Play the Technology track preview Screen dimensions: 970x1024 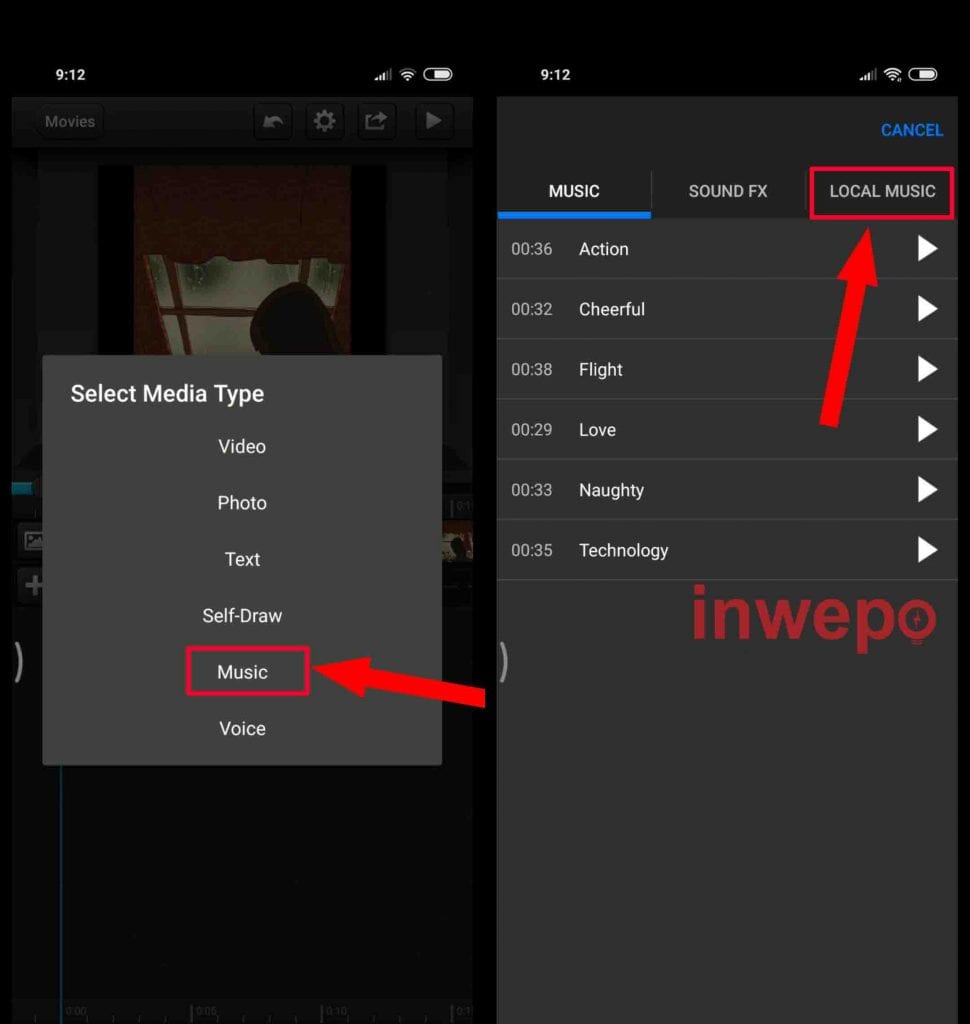(927, 550)
